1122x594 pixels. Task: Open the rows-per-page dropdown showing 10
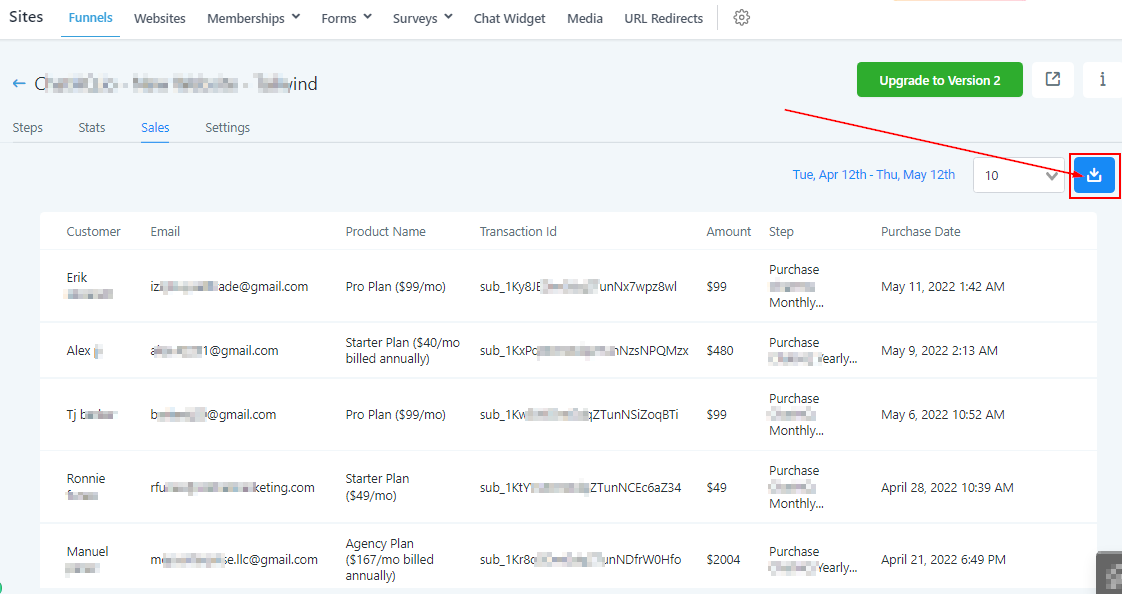pyautogui.click(x=1018, y=175)
